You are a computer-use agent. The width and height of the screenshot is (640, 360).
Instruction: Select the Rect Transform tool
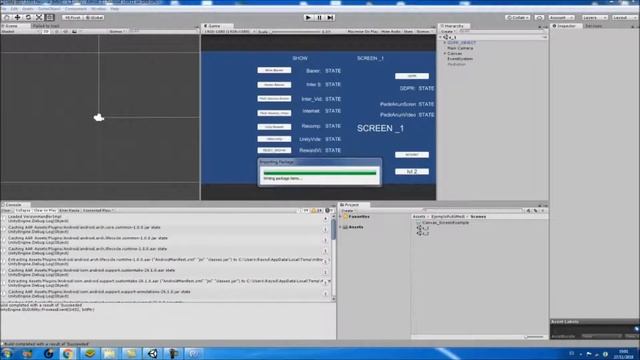pos(50,18)
